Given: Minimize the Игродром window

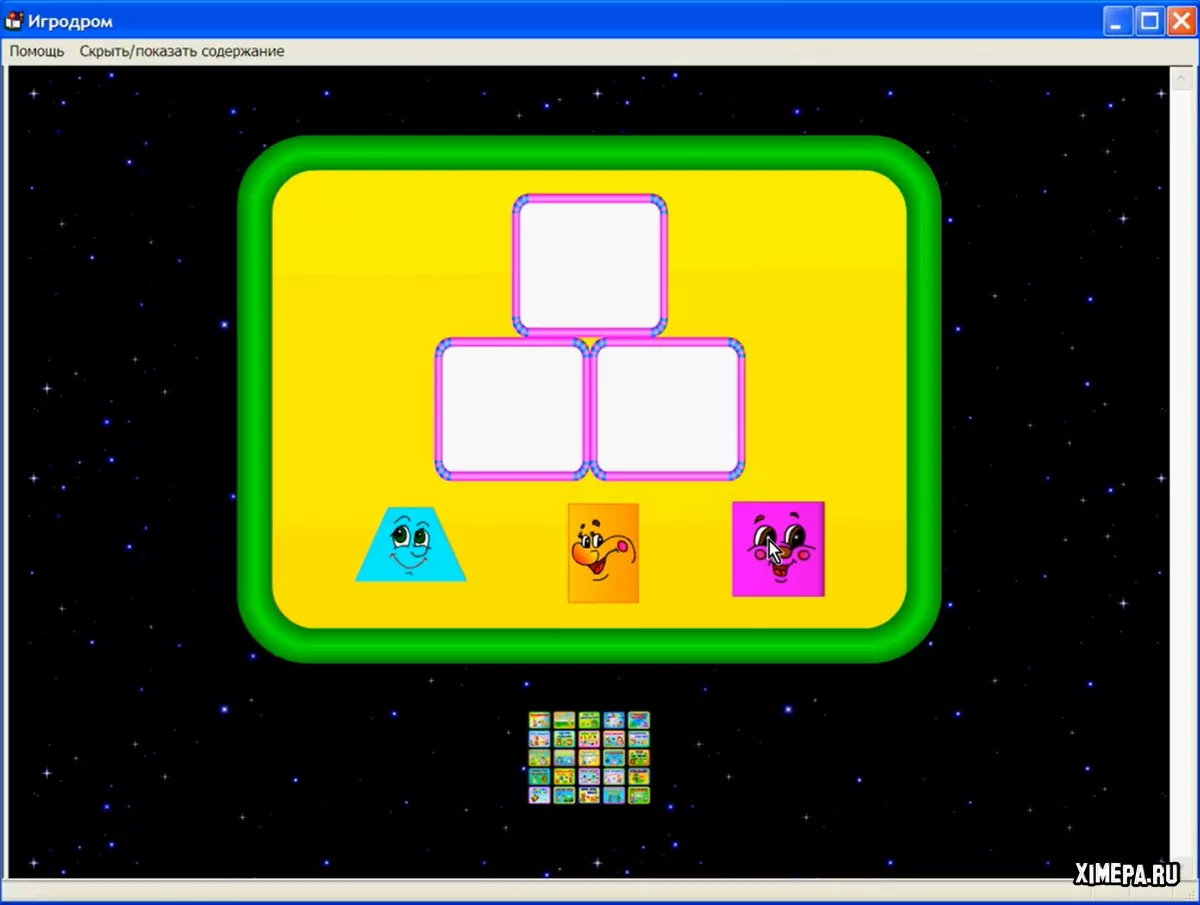Looking at the screenshot, I should click(x=1118, y=21).
